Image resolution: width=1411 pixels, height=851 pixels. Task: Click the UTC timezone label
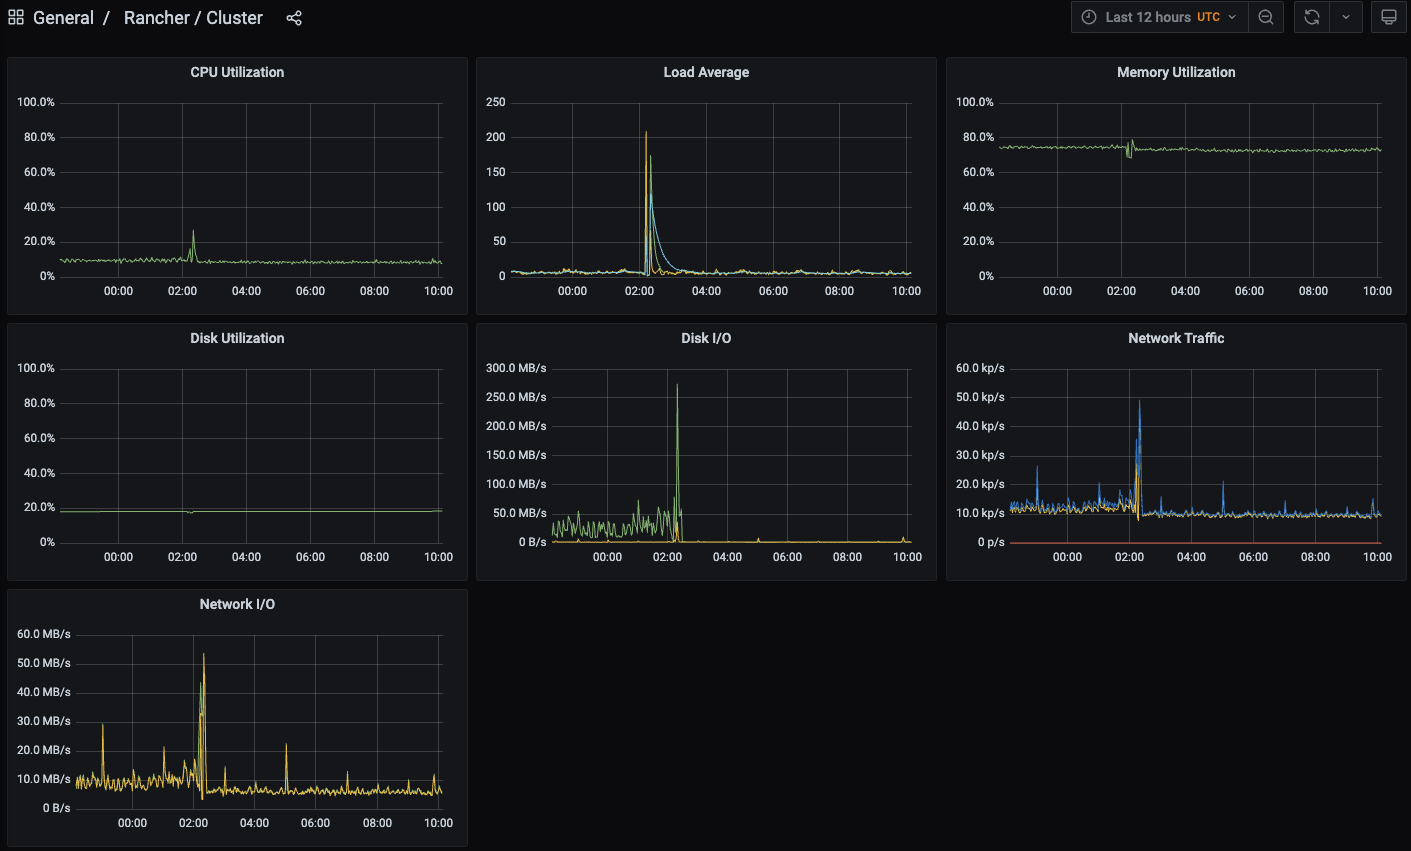point(1208,17)
